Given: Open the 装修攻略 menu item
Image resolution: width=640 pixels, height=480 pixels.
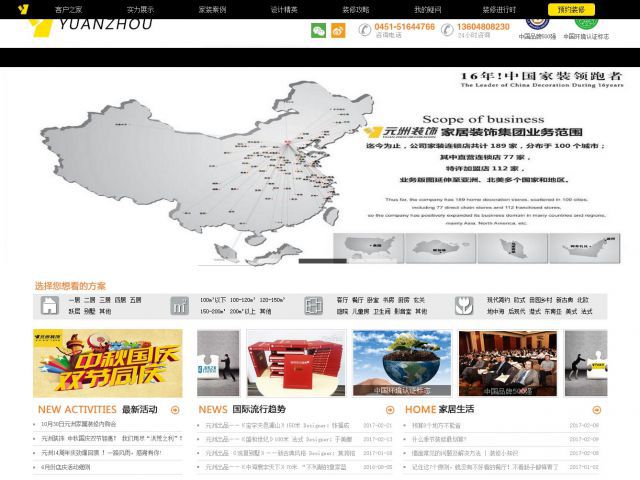Looking at the screenshot, I should tap(356, 9).
